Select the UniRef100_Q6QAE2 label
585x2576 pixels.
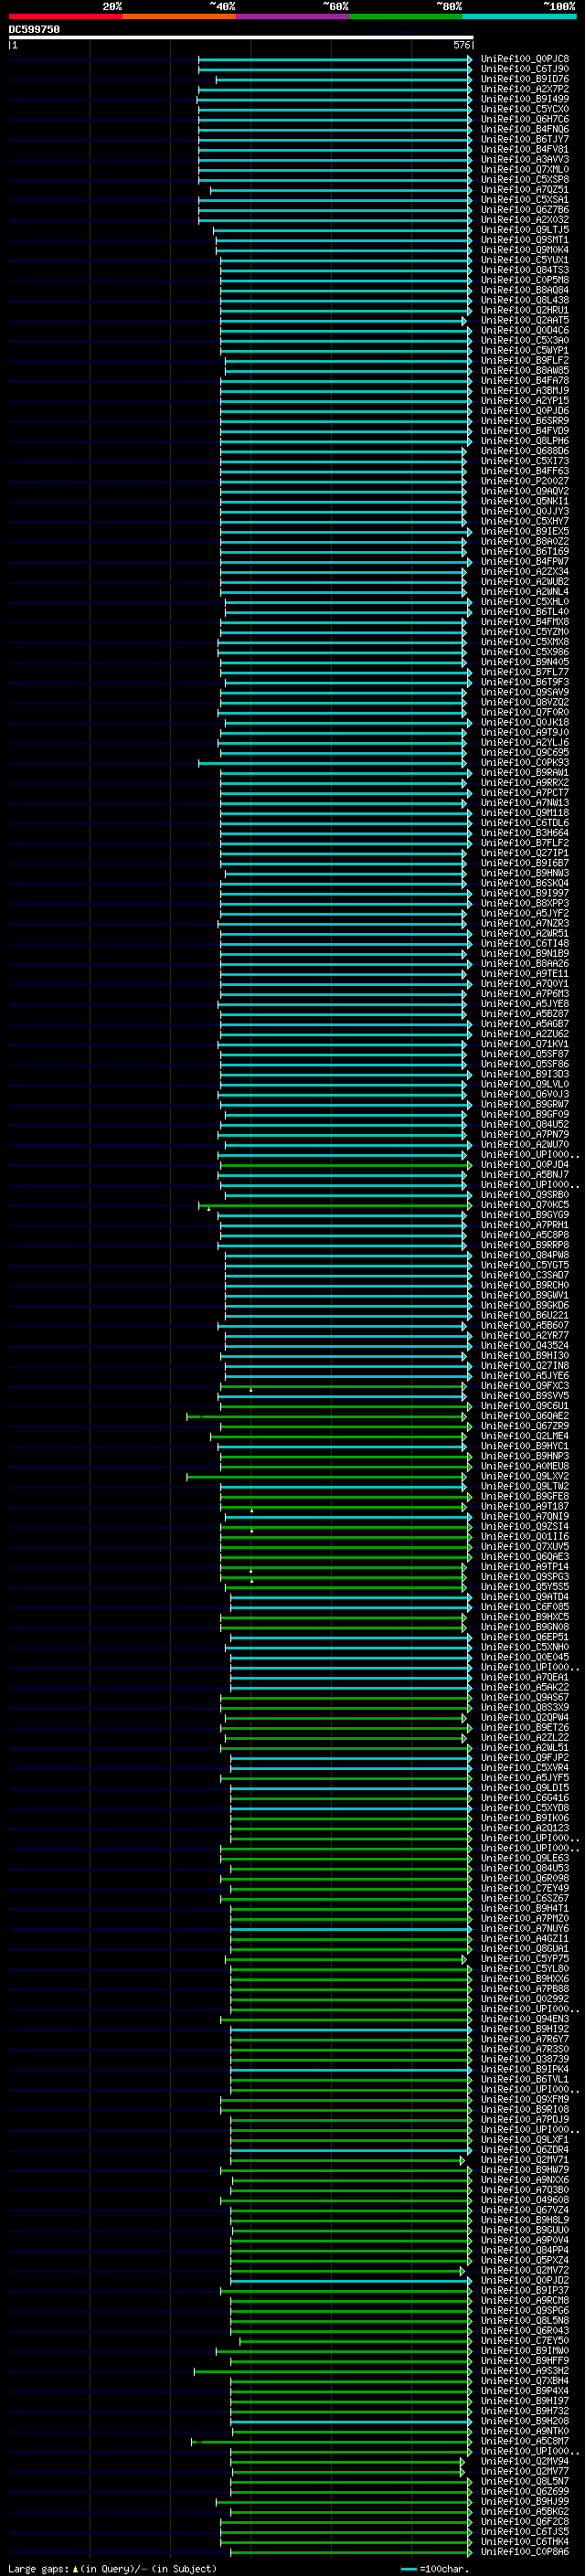tap(525, 1416)
